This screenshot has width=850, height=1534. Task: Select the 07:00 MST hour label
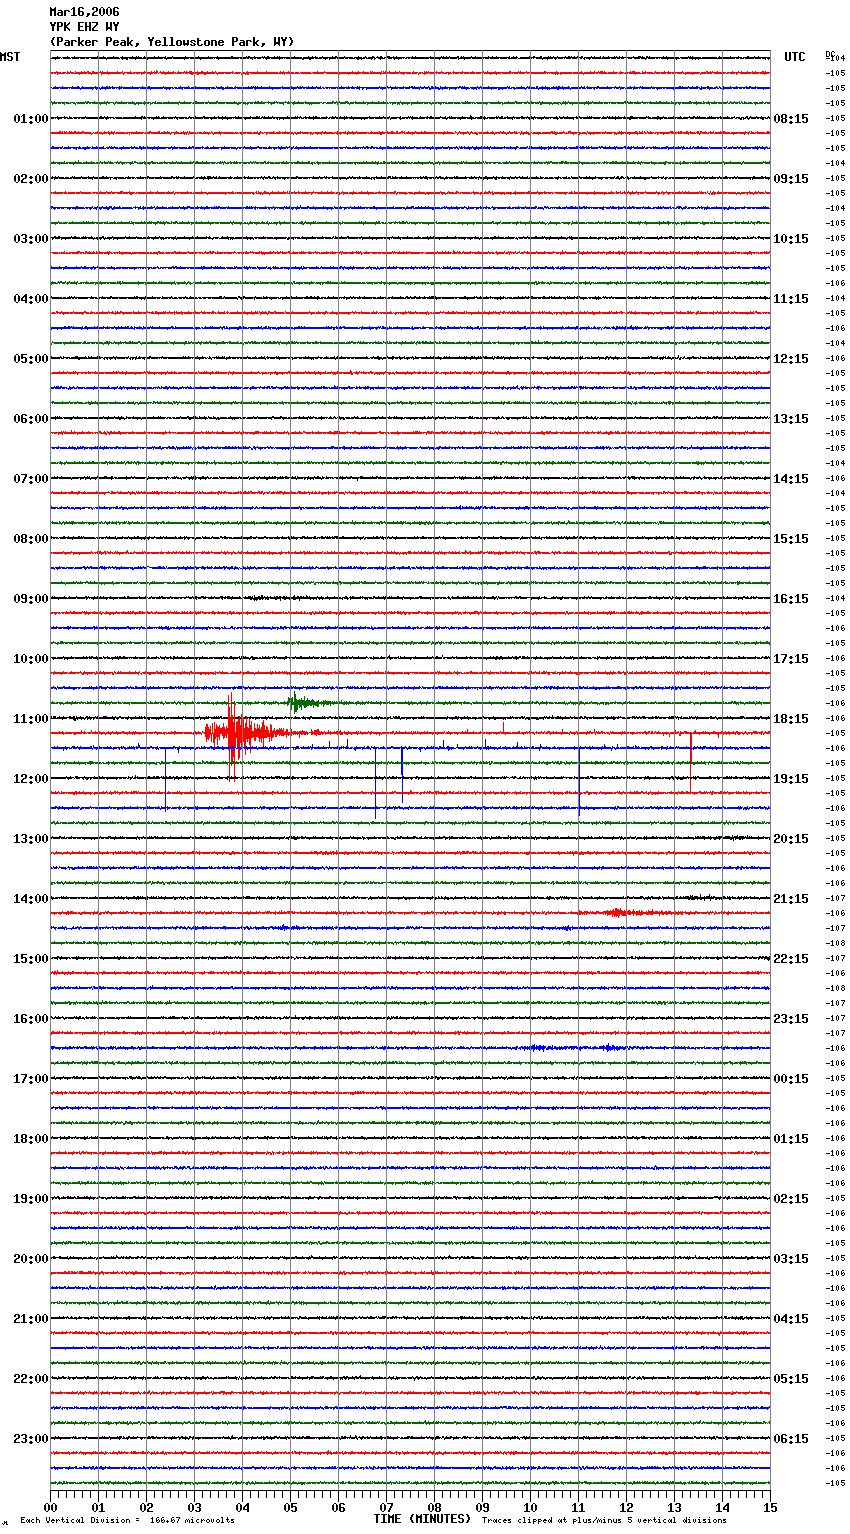[30, 479]
